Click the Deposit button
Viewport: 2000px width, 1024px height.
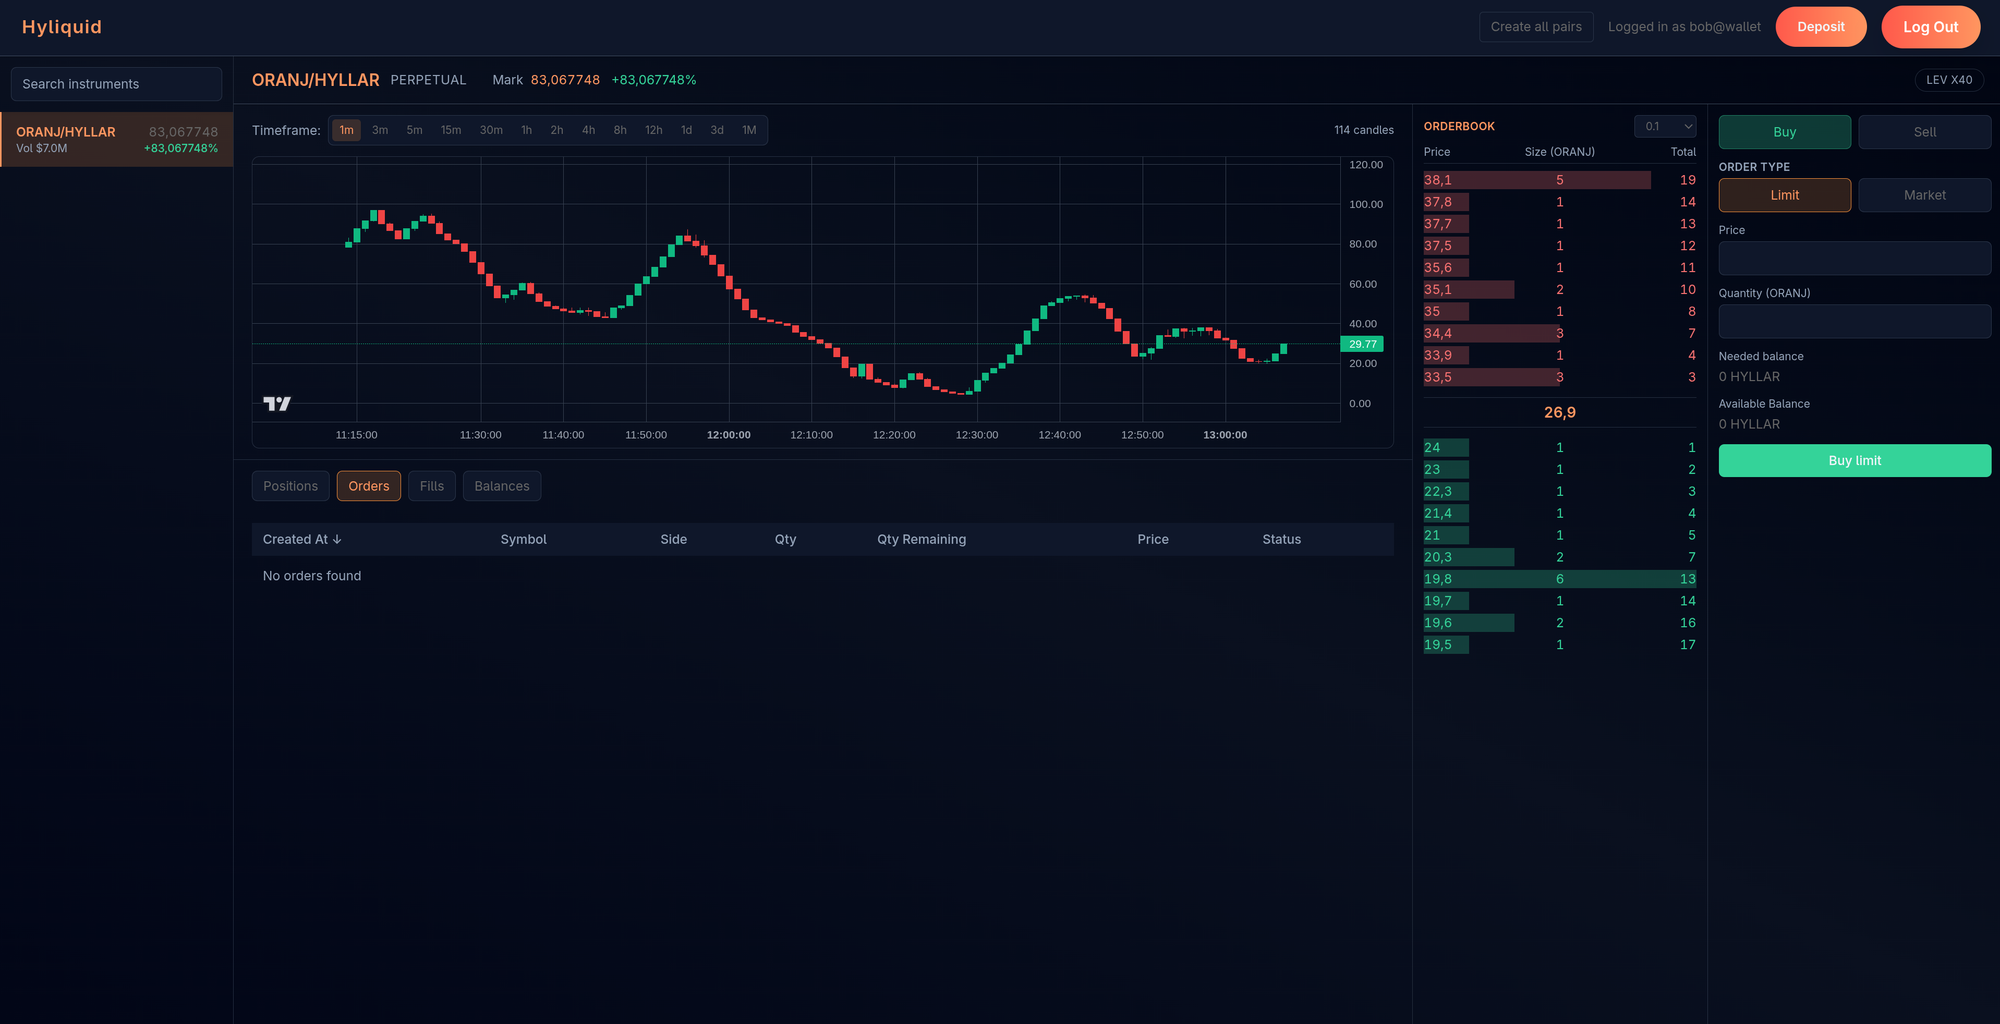[x=1820, y=26]
